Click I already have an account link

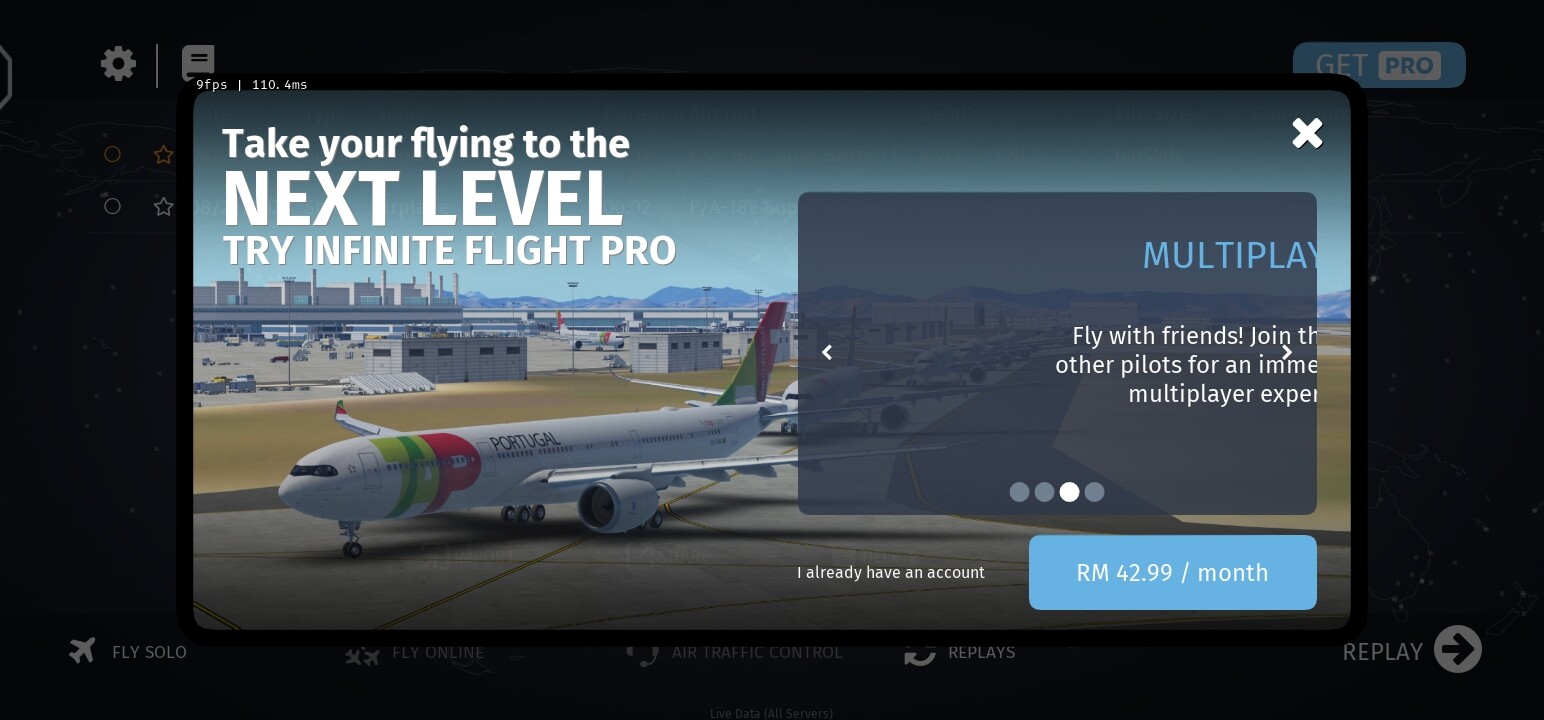pyautogui.click(x=890, y=572)
